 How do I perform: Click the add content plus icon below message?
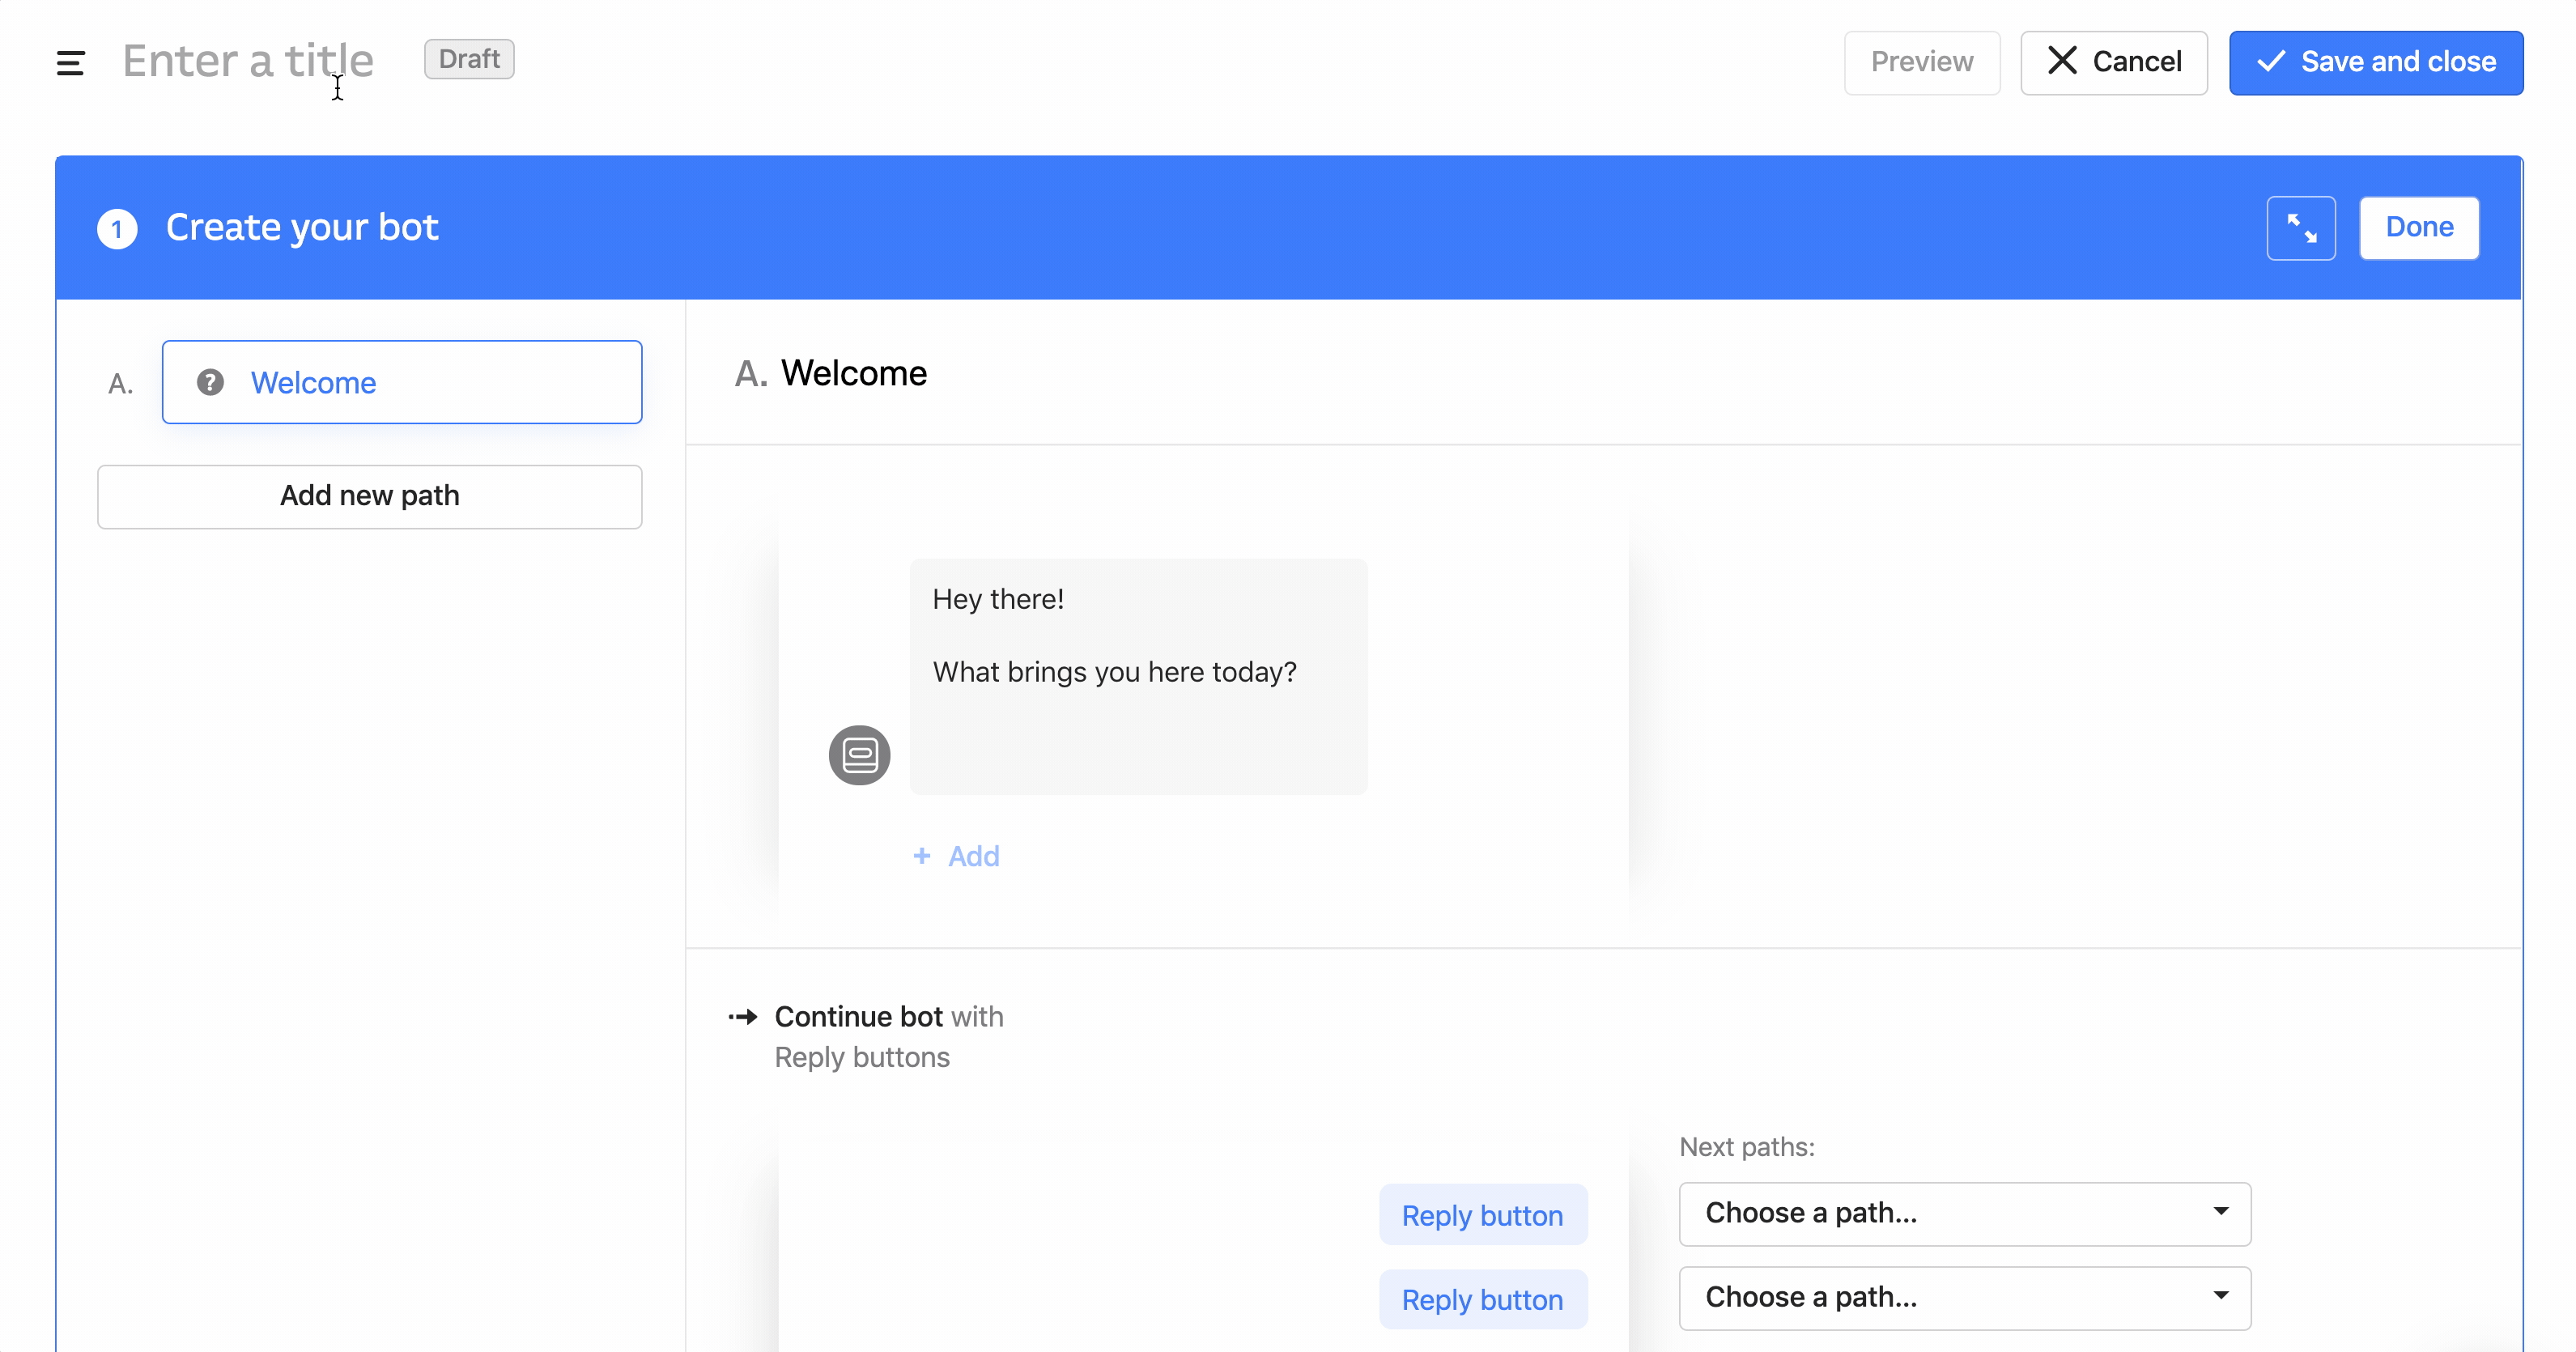coord(922,857)
